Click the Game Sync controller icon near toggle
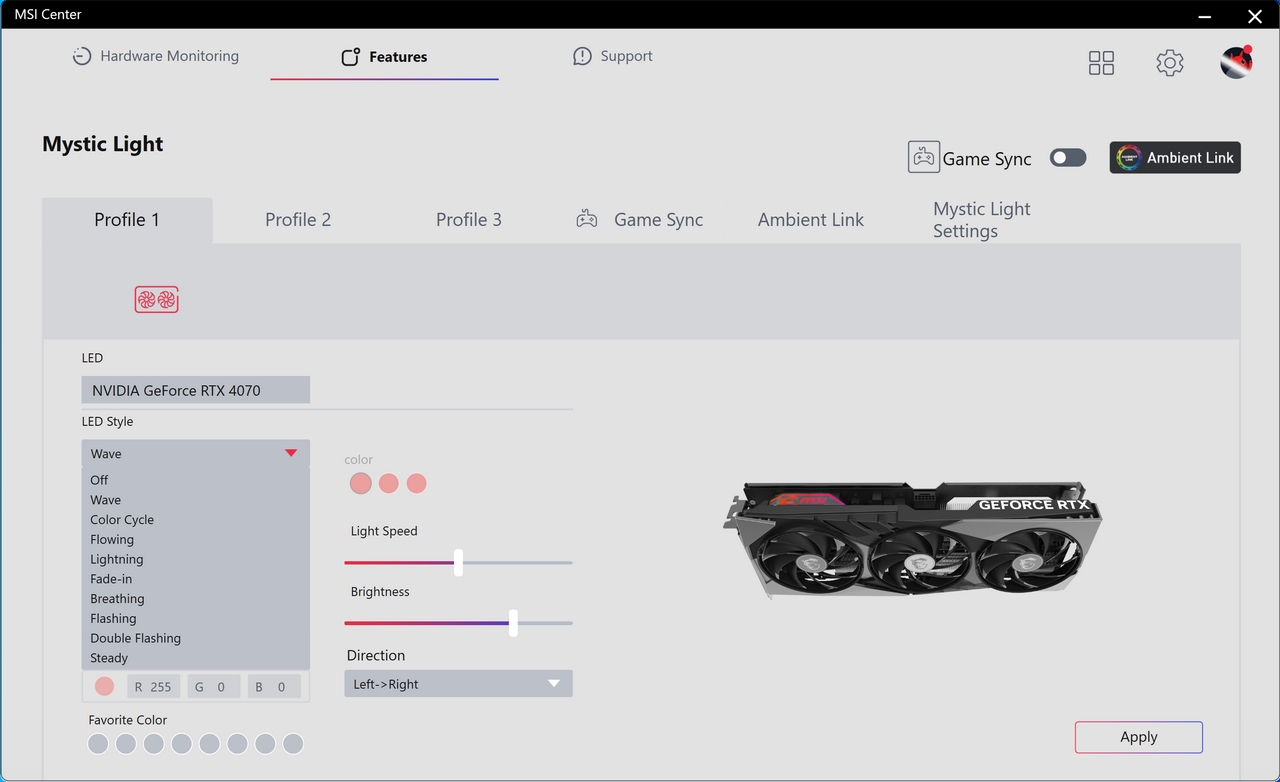Image resolution: width=1280 pixels, height=782 pixels. coord(923,157)
